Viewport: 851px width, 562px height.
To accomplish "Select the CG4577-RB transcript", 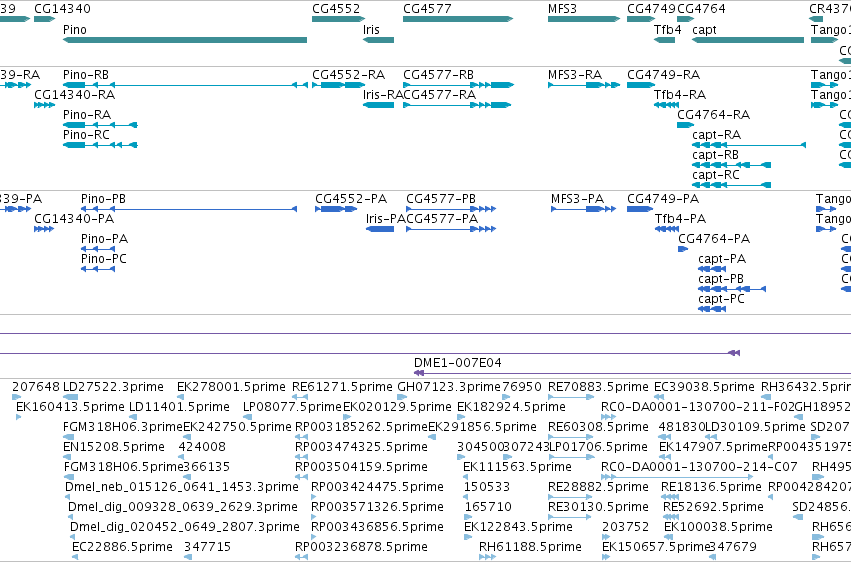I will (x=459, y=85).
